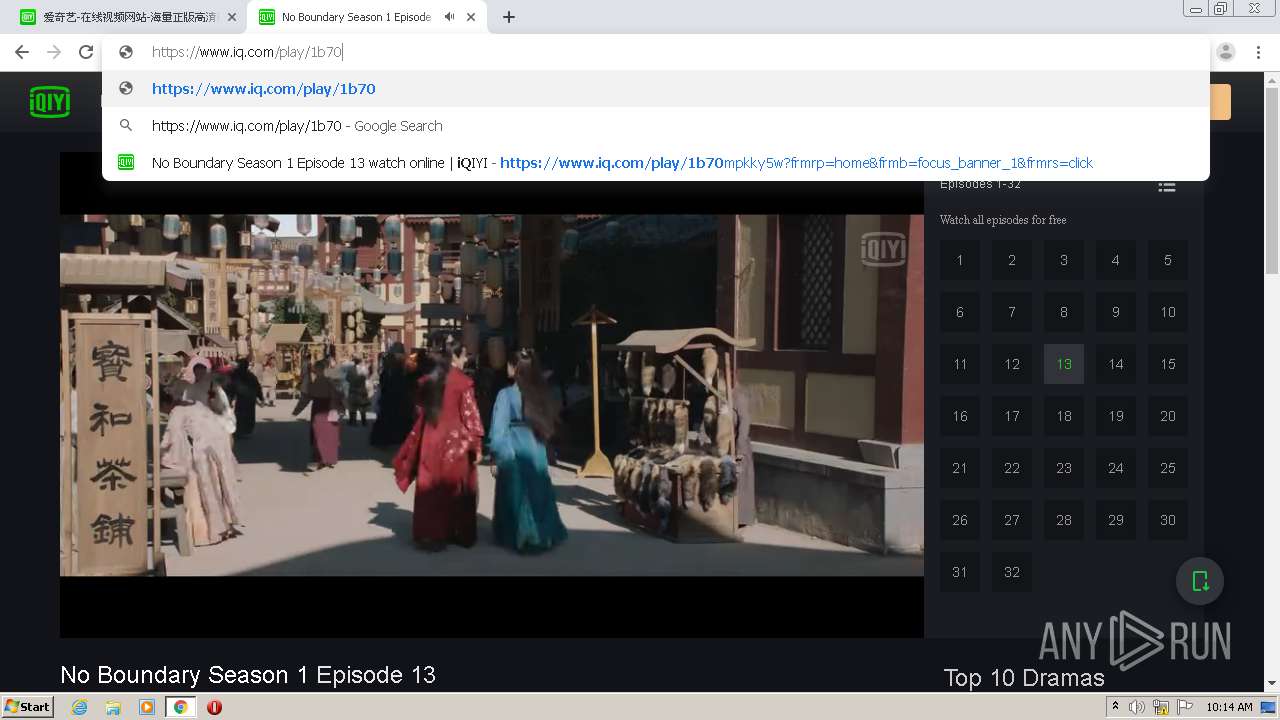This screenshot has height=720, width=1280.
Task: Click the action center flag icon
Action: (x=1185, y=707)
